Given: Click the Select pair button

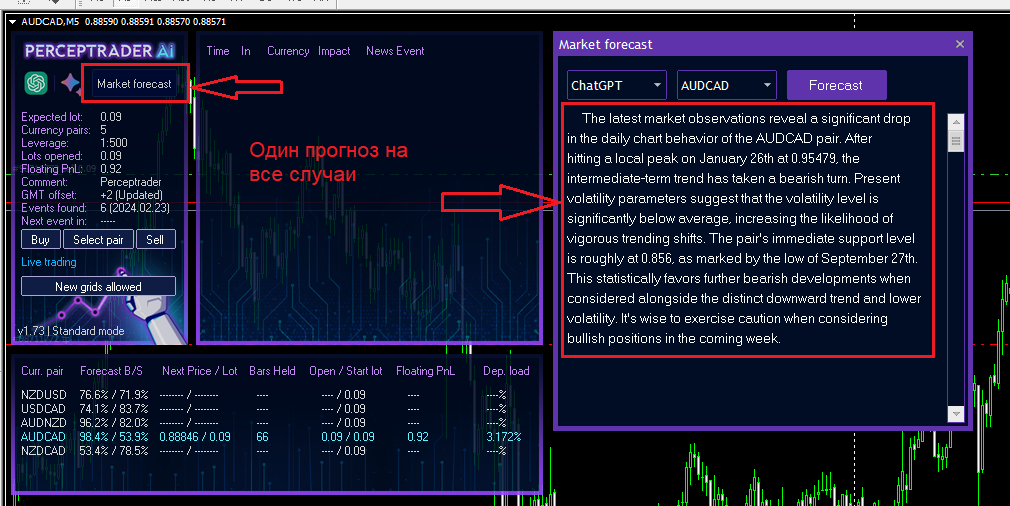Looking at the screenshot, I should [x=98, y=239].
